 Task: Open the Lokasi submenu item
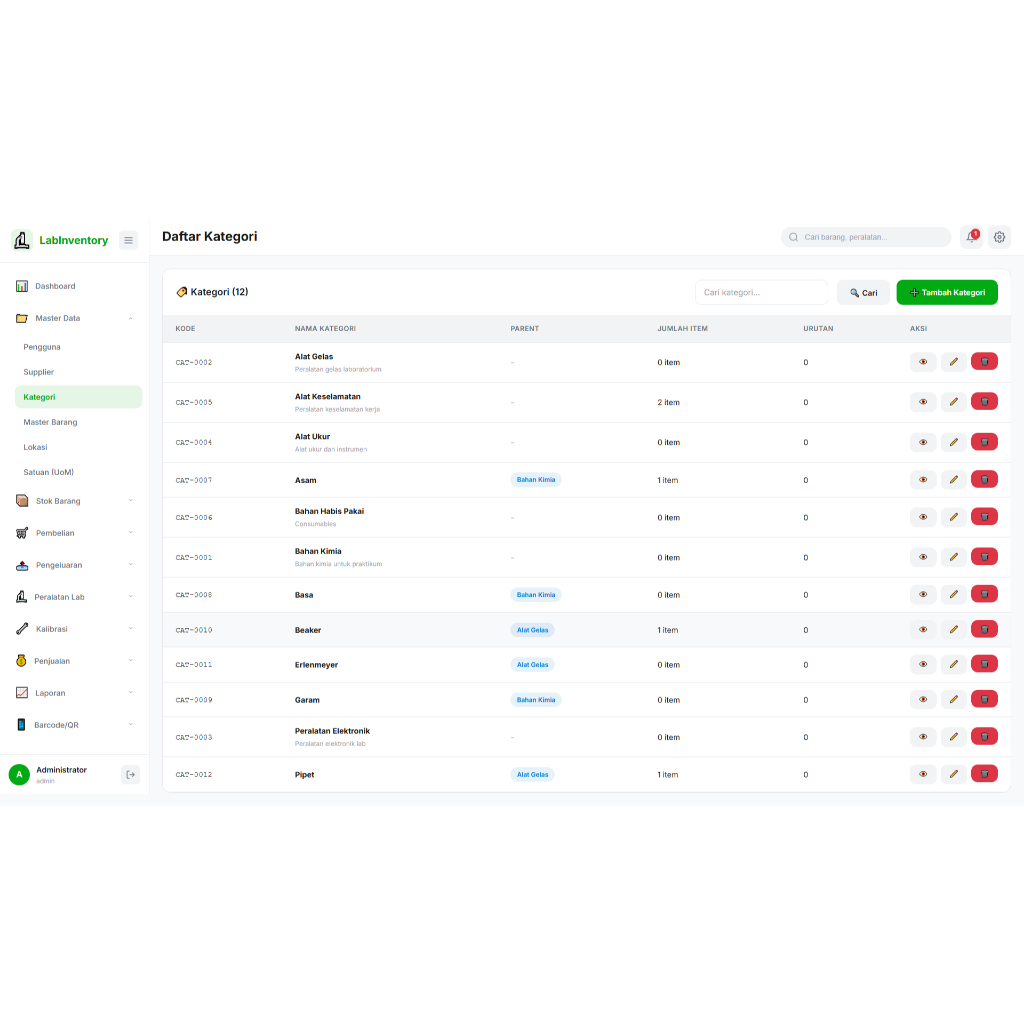78,447
